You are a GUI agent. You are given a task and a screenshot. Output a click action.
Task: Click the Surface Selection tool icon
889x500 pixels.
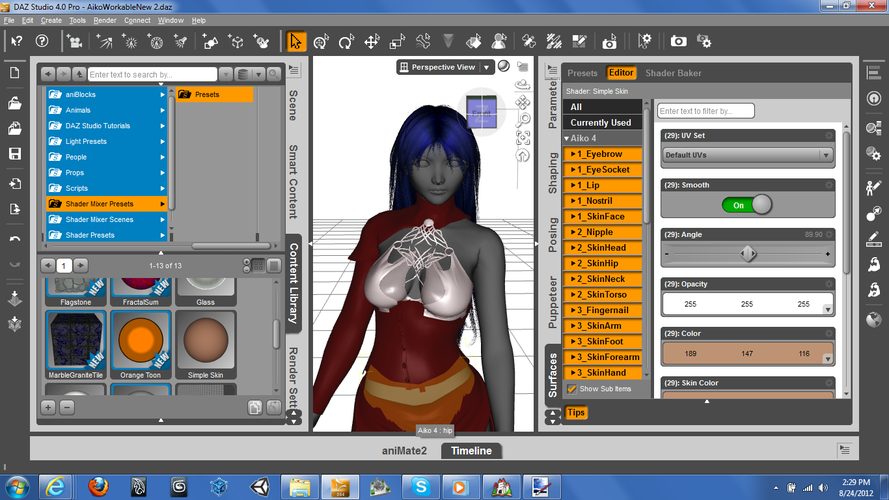[x=474, y=41]
